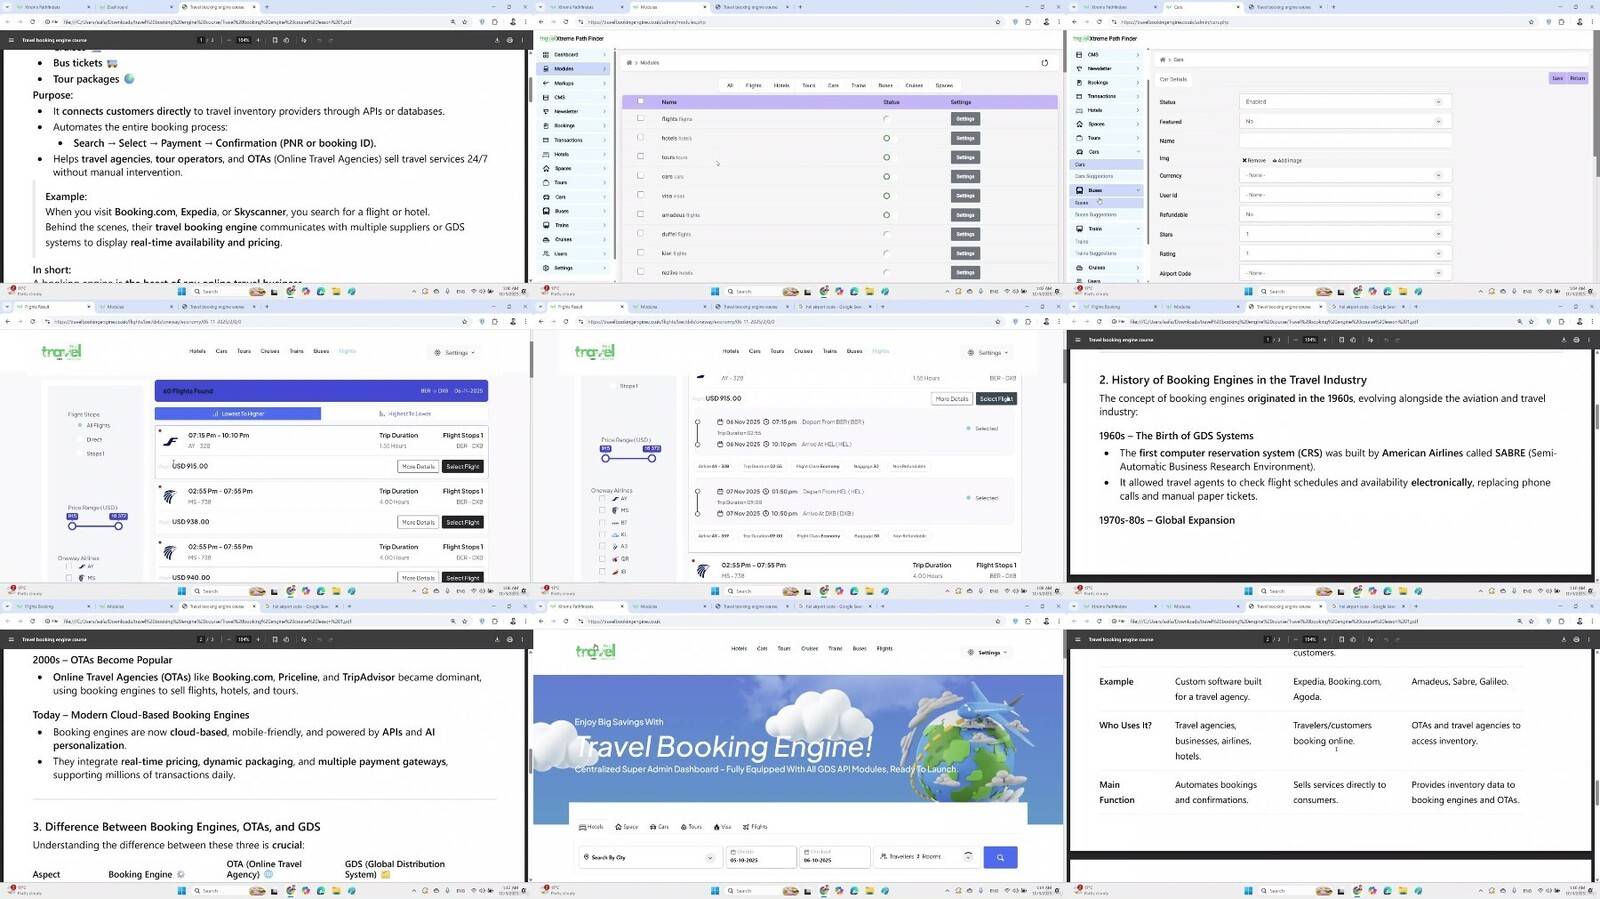Open the Featured dropdown in the Car Details form
The width and height of the screenshot is (1600, 899).
[1345, 121]
